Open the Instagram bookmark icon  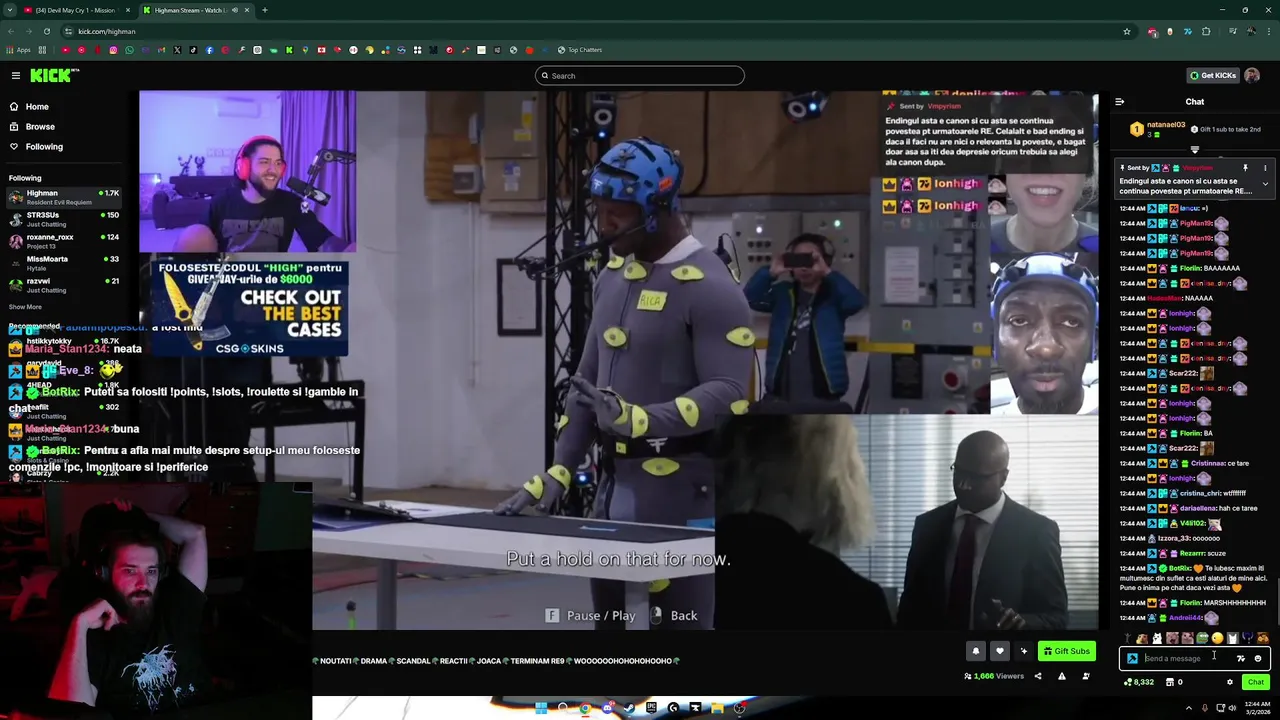[x=113, y=50]
